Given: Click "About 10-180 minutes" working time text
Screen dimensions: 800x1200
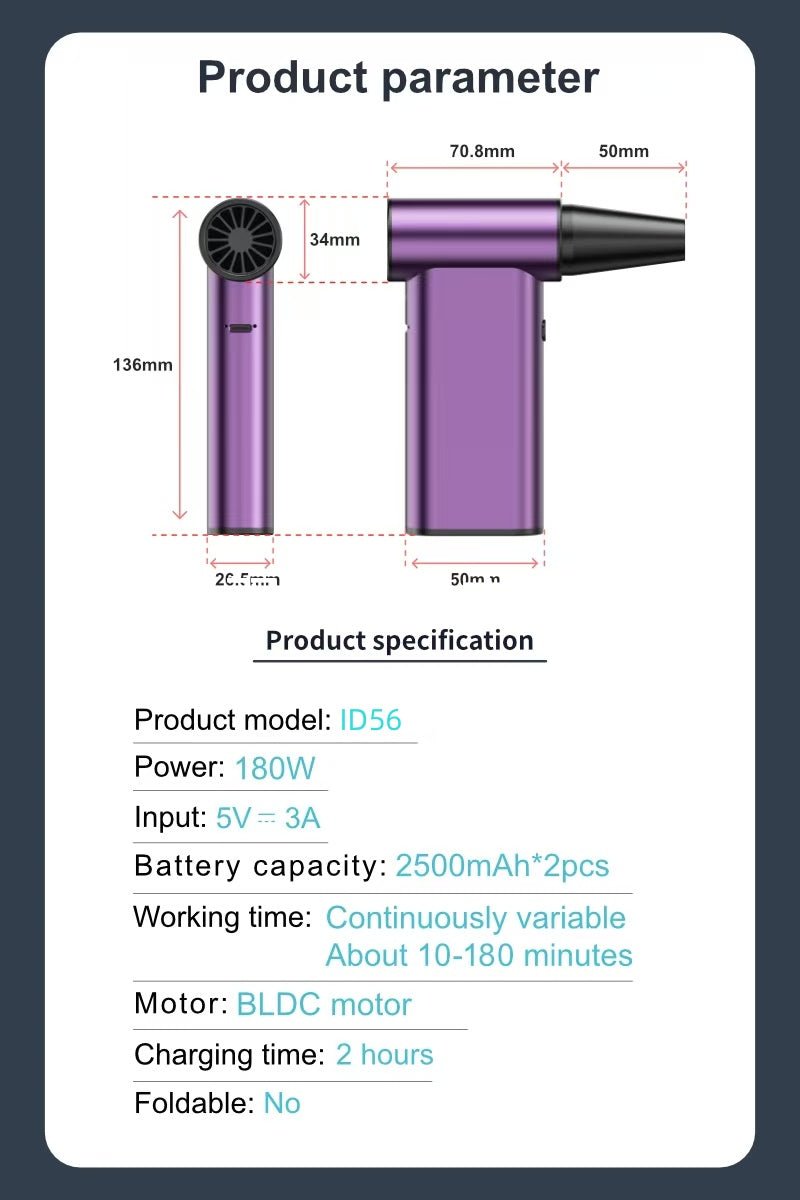Looking at the screenshot, I should point(479,955).
